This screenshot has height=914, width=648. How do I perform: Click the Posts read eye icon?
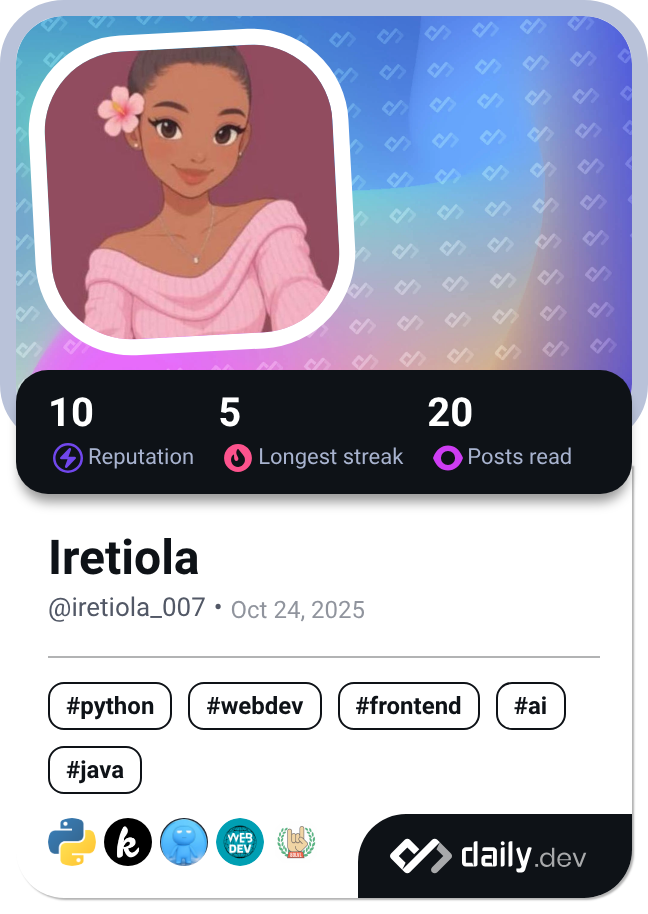(x=447, y=458)
